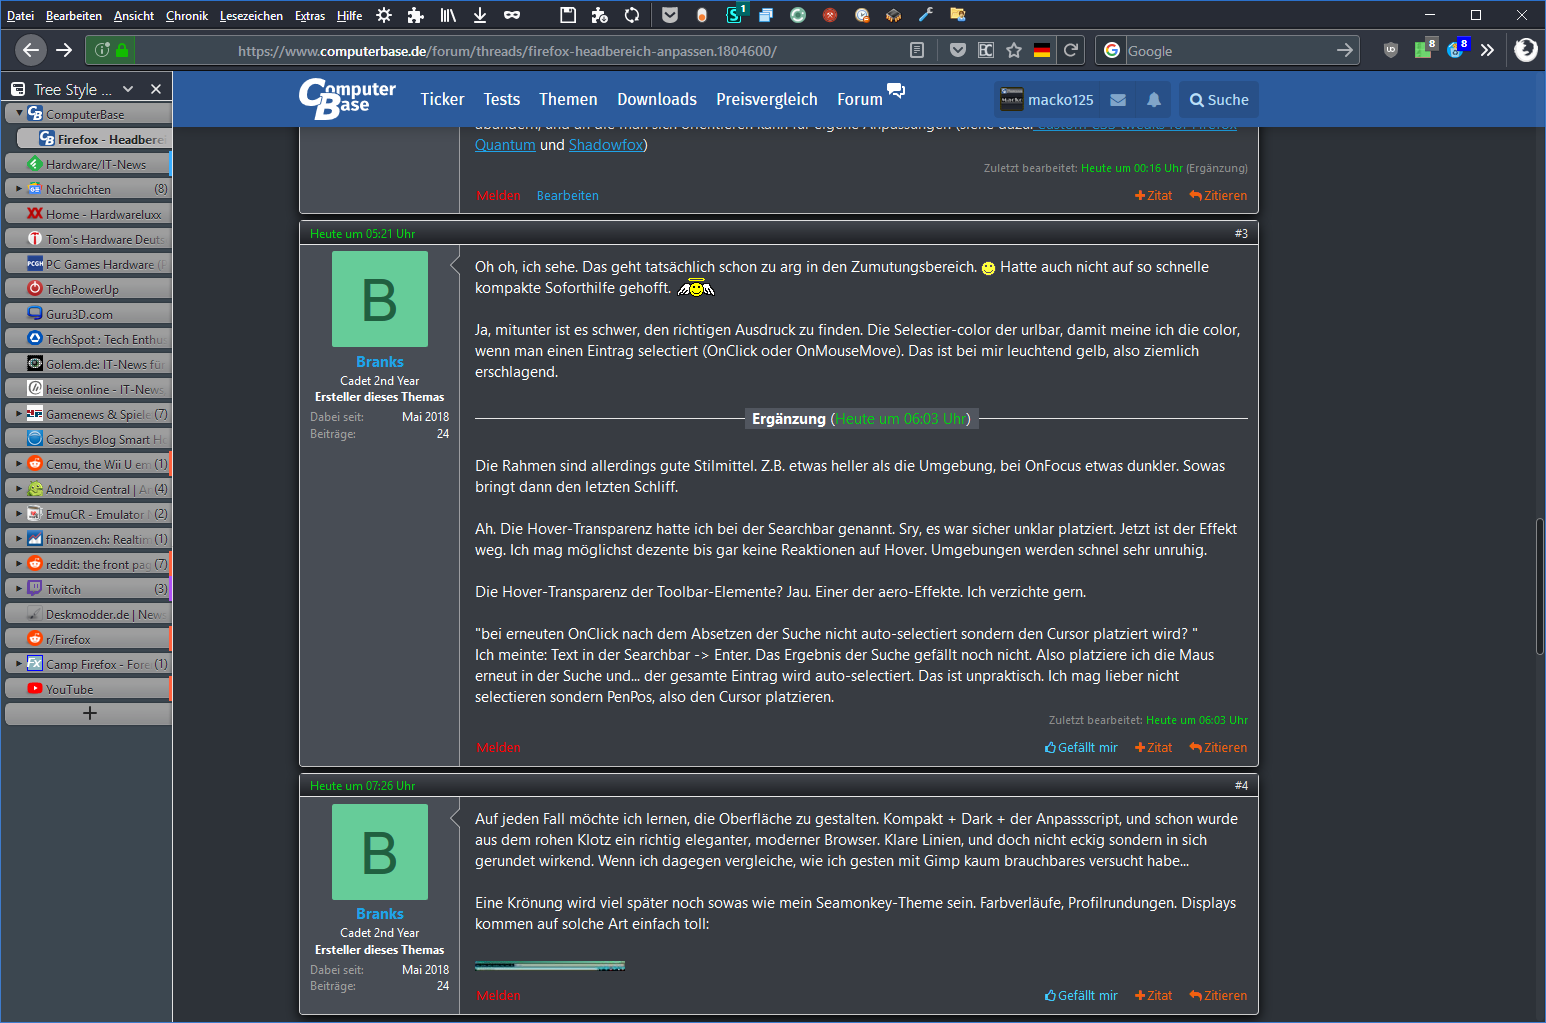Show more toolbar items with the chevron
The width and height of the screenshot is (1546, 1023).
tap(1487, 50)
